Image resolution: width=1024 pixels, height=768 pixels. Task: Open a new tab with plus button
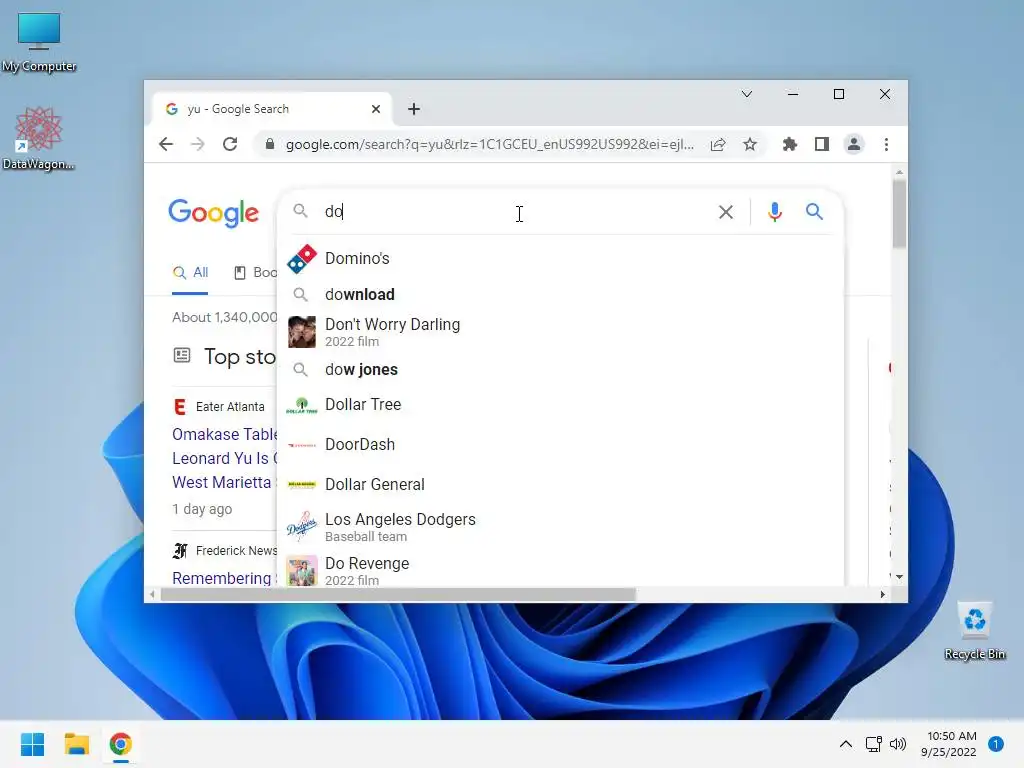pyautogui.click(x=413, y=109)
